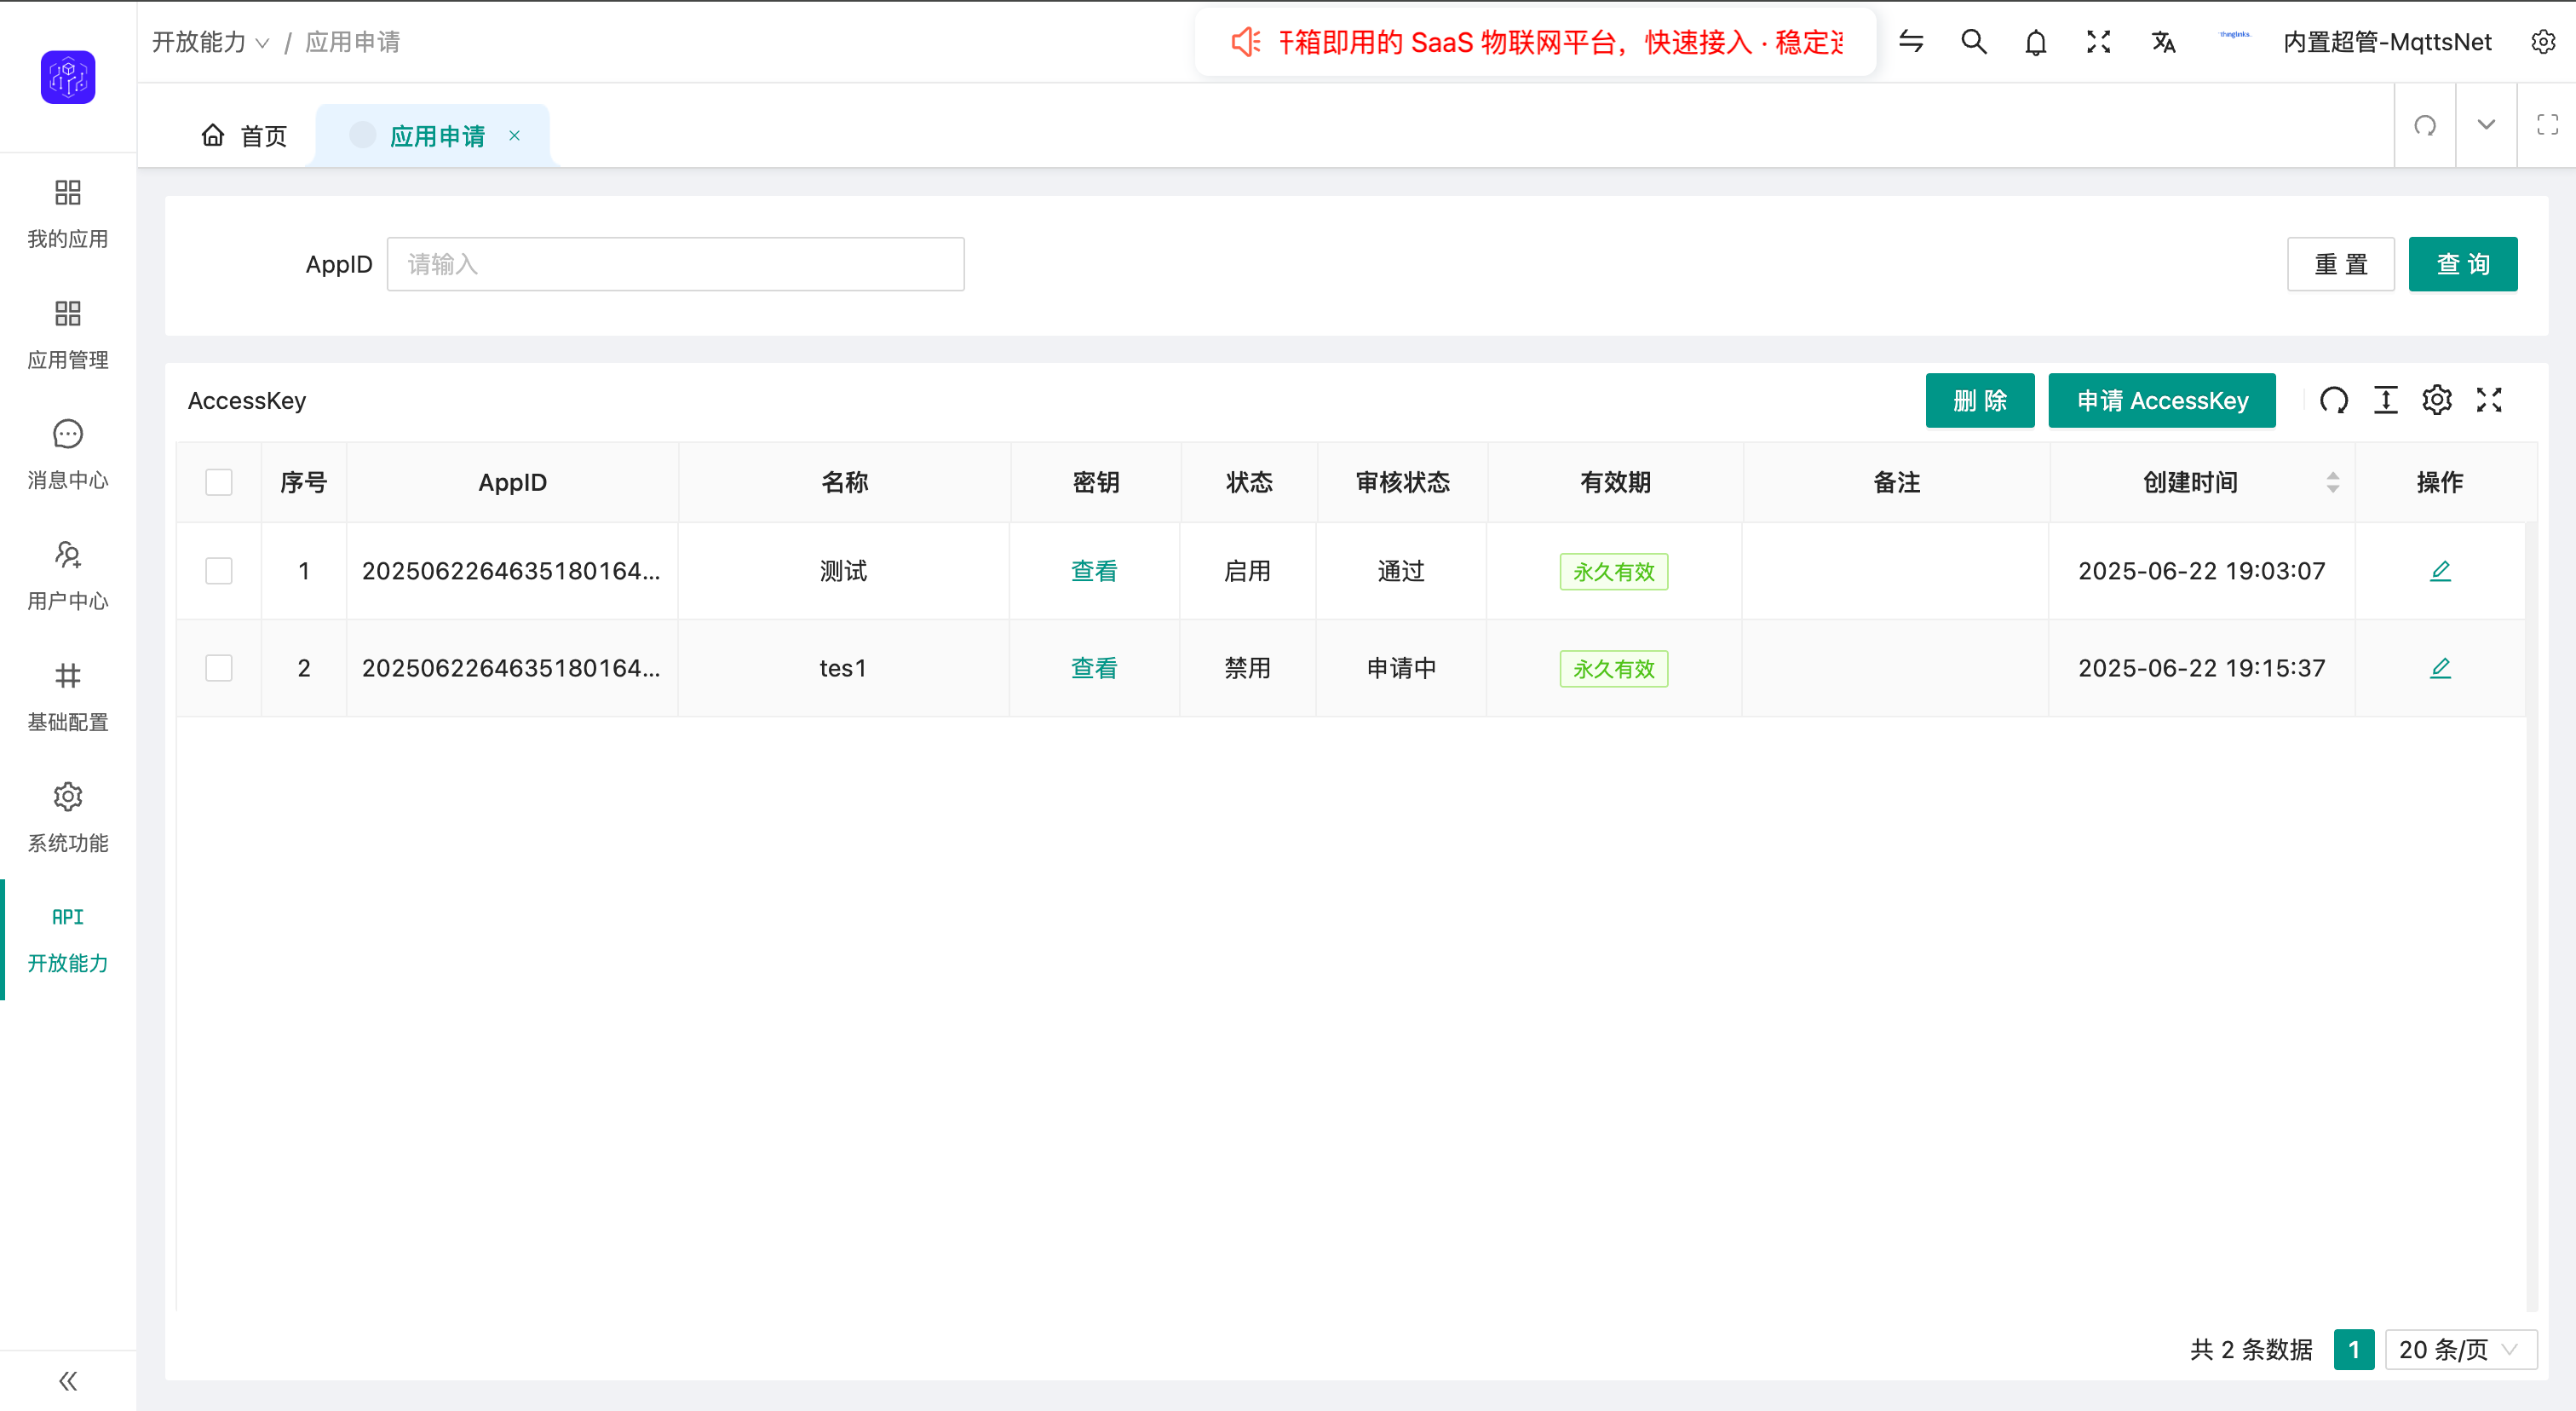
Task: Click 启用 status cell in row 测试
Action: coord(1247,571)
